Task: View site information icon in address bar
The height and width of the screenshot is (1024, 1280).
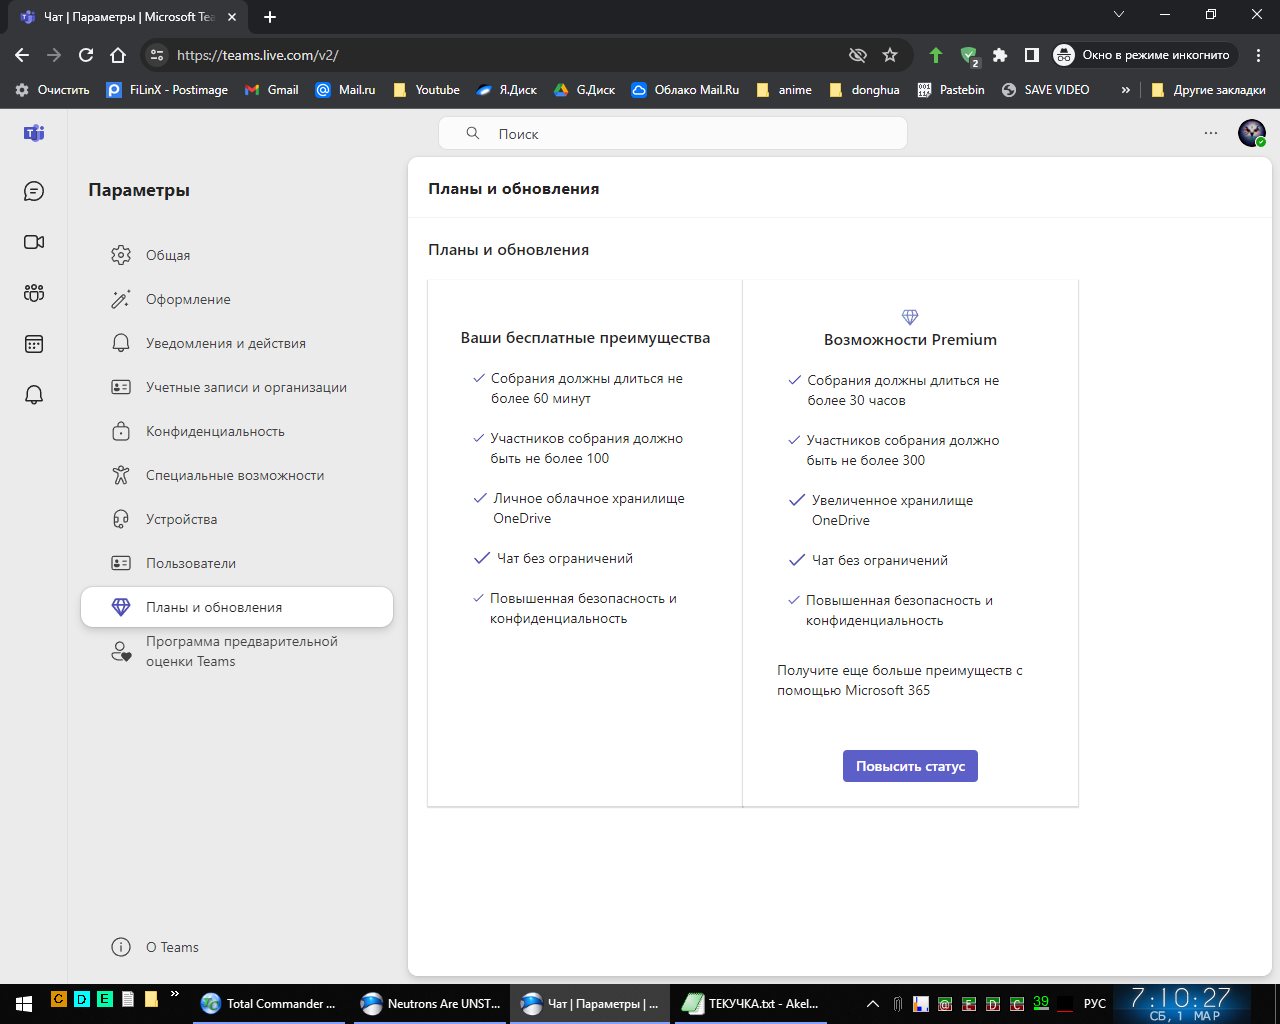Action: coord(155,55)
